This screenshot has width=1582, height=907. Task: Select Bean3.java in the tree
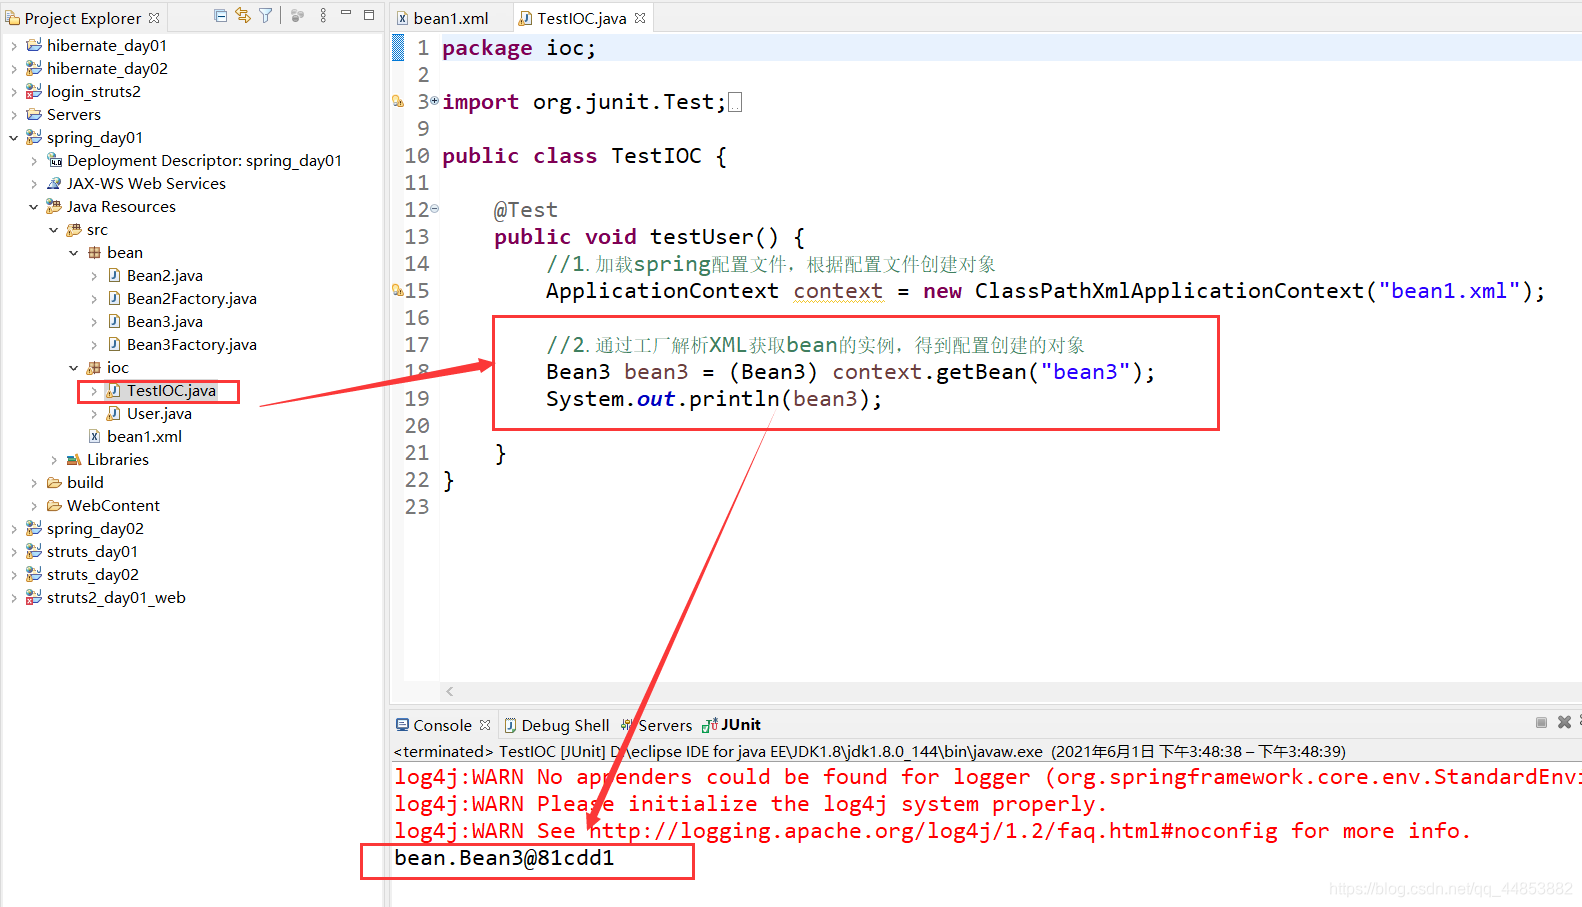pos(165,322)
